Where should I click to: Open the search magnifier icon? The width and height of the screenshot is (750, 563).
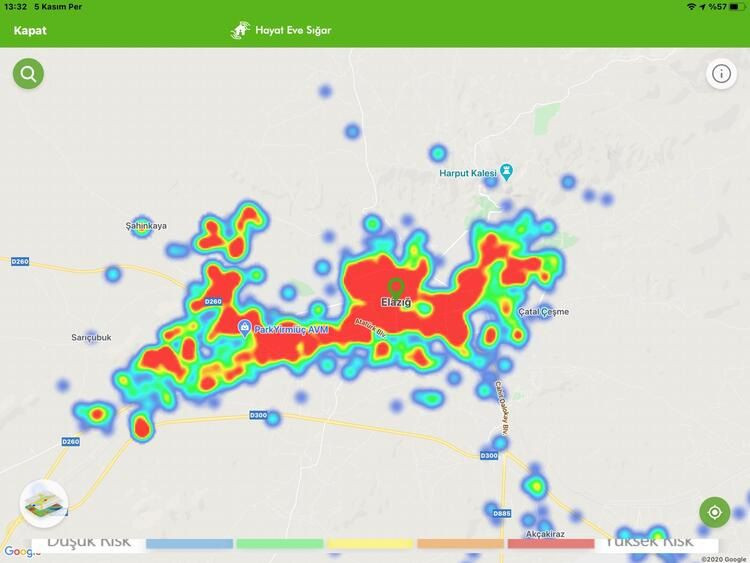[x=28, y=74]
